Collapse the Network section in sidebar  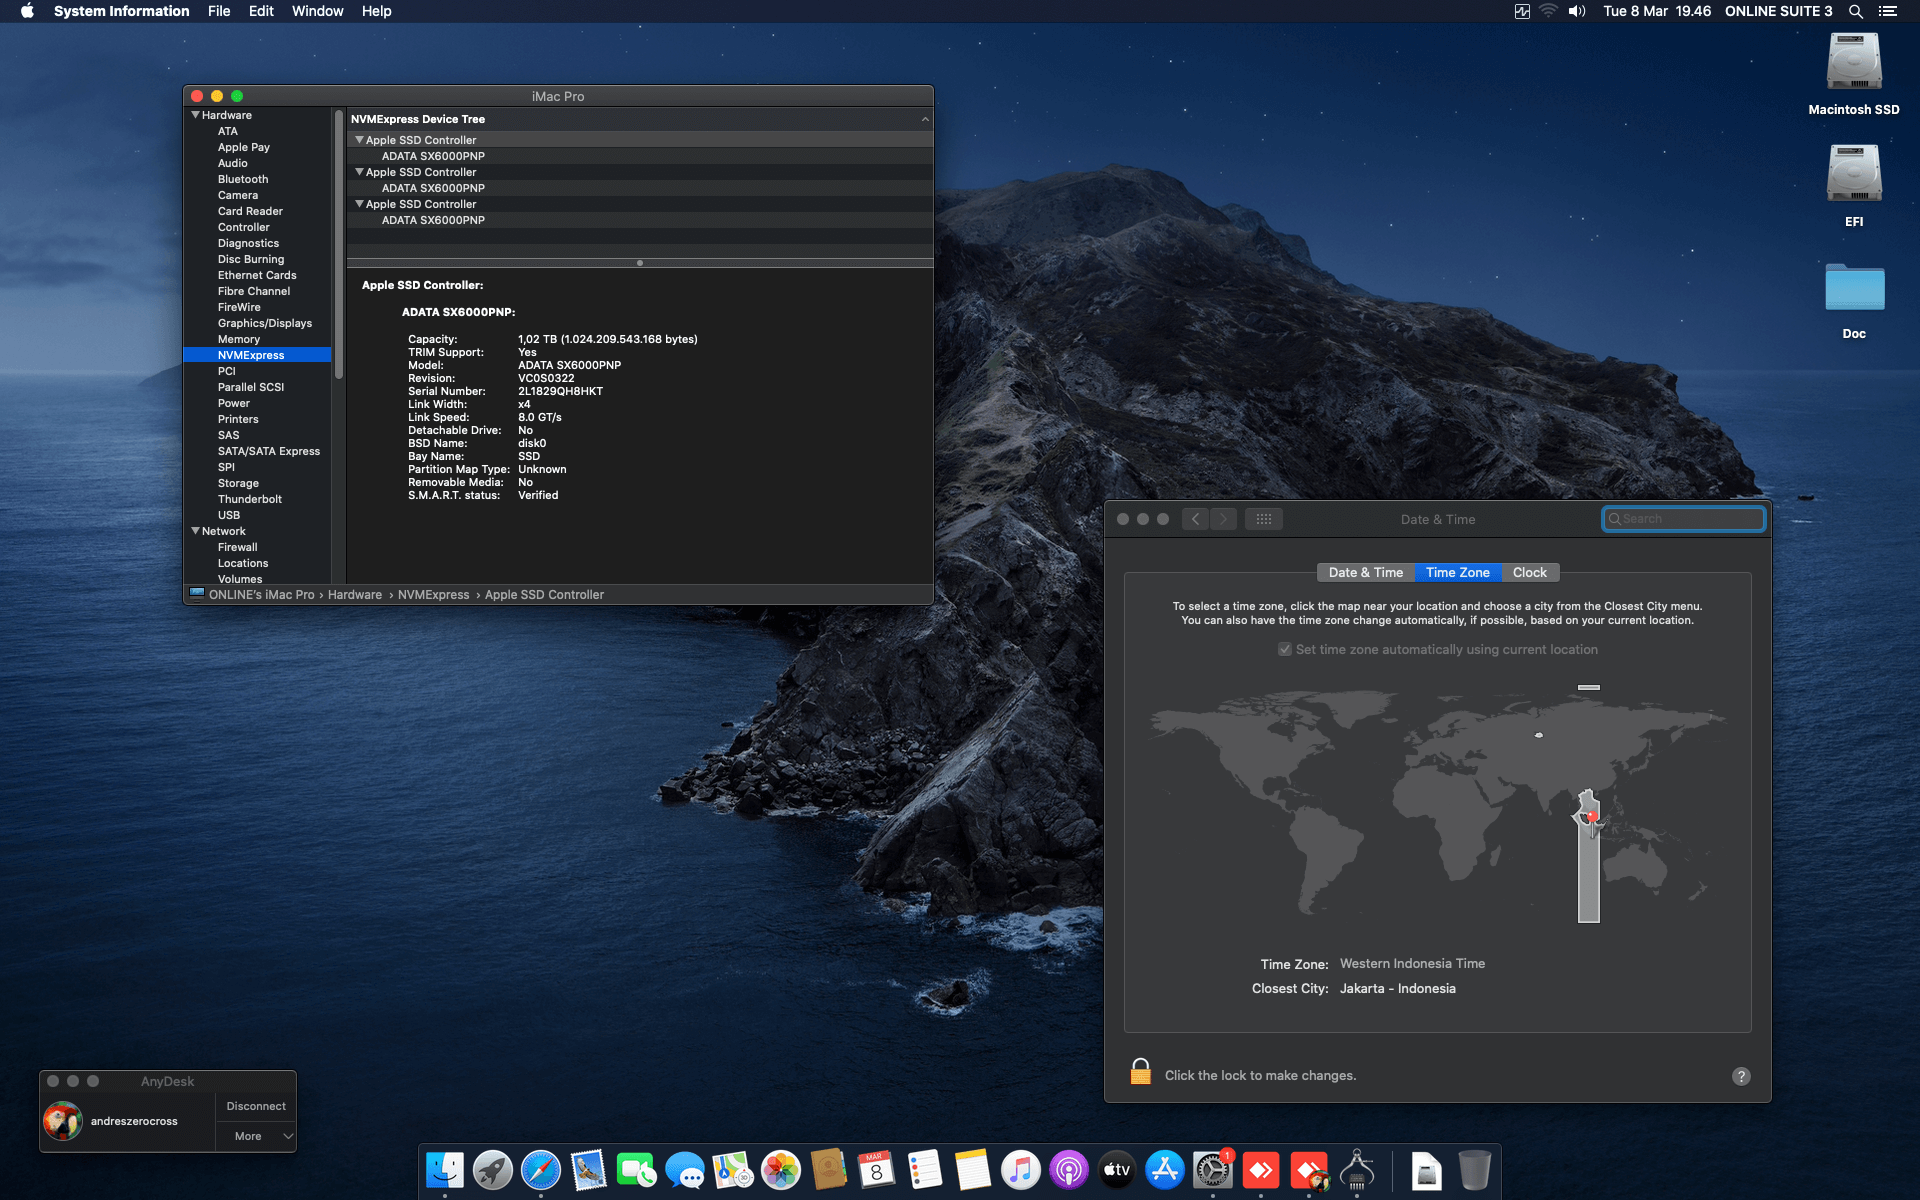[196, 531]
